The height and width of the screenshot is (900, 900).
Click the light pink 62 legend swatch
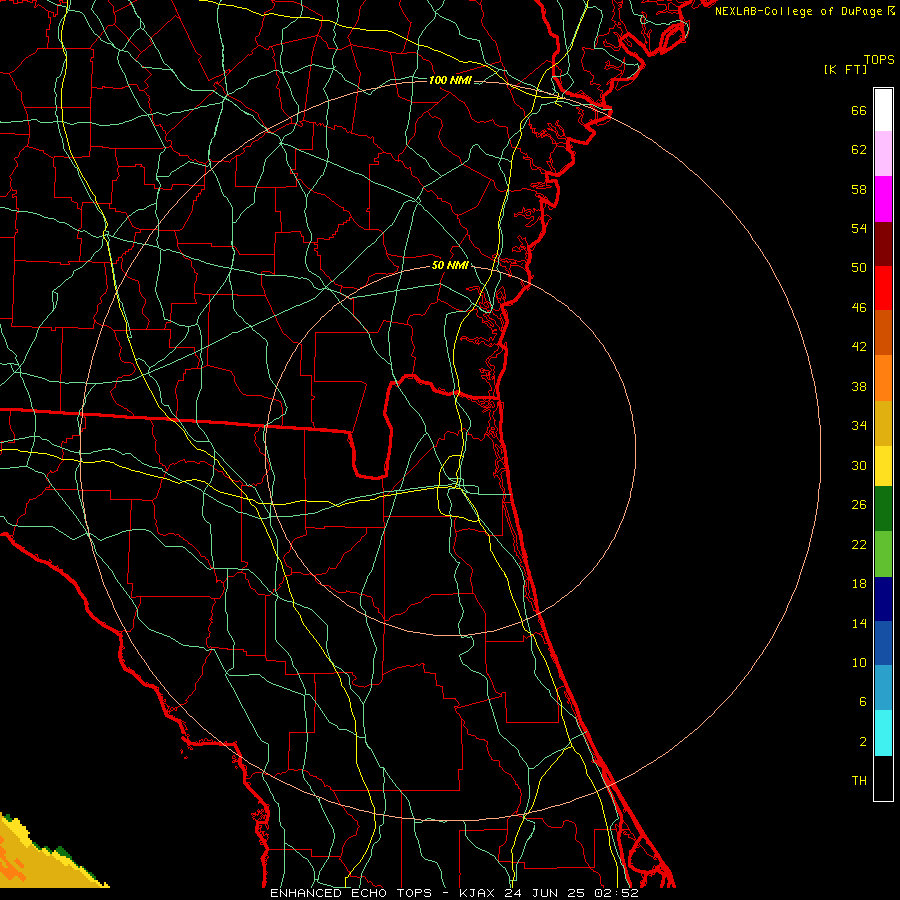883,154
